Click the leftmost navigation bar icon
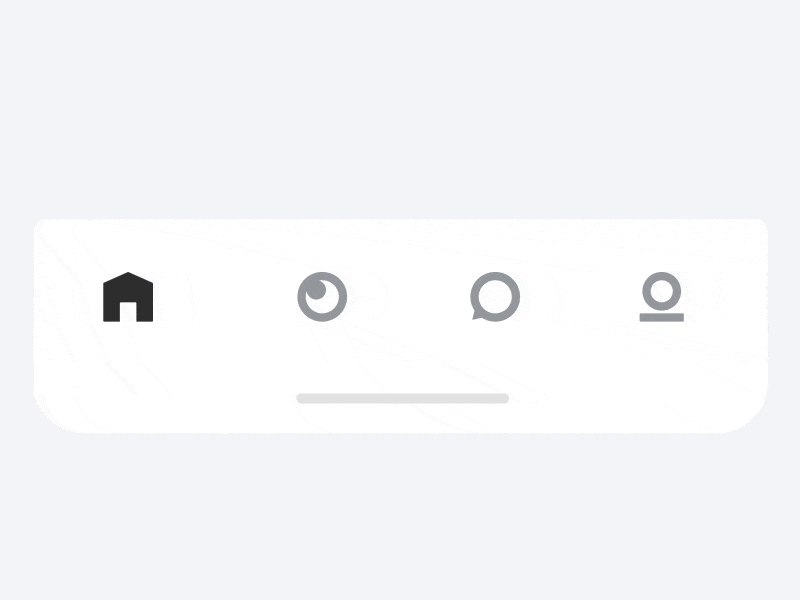The height and width of the screenshot is (600, 800). (x=128, y=297)
